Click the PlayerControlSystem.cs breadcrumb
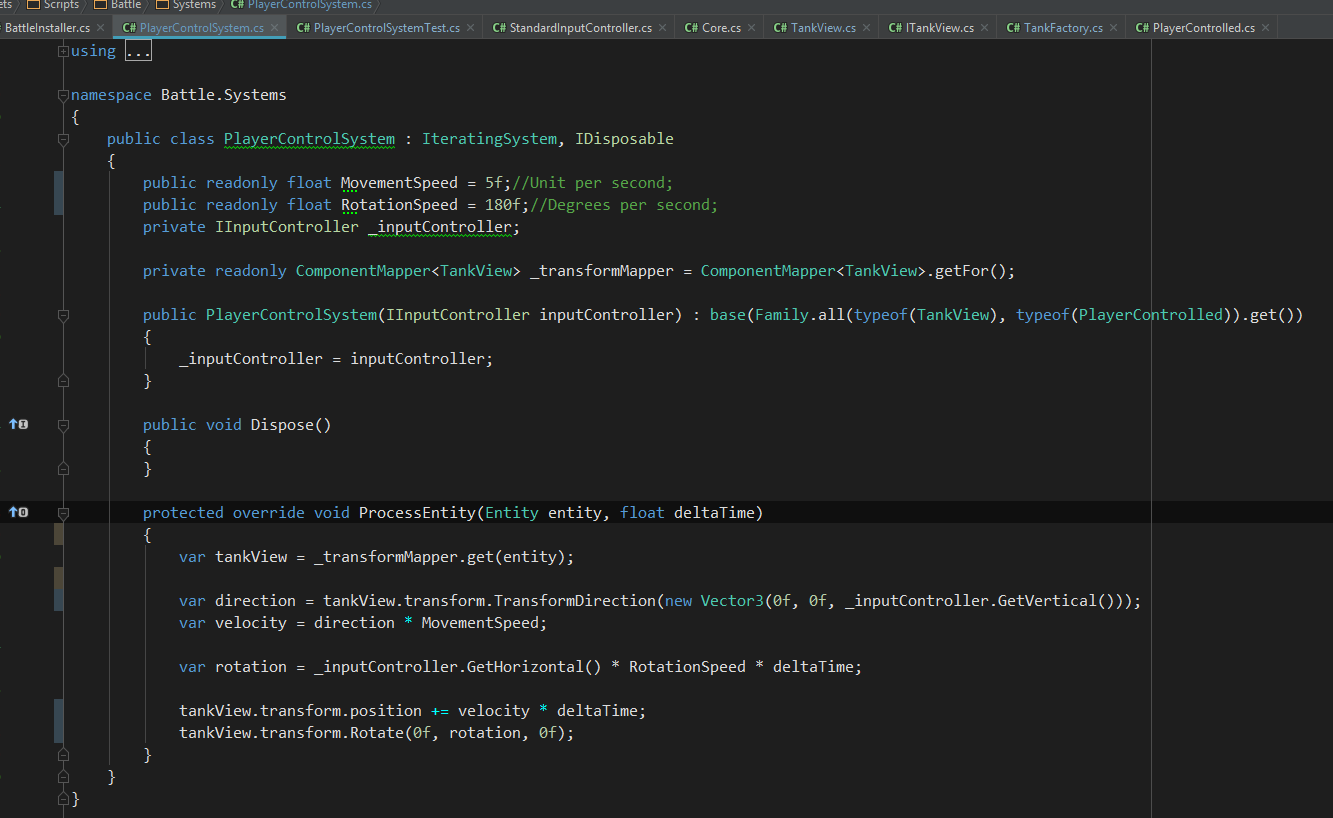Screen dimensions: 1333x818 [x=301, y=5]
